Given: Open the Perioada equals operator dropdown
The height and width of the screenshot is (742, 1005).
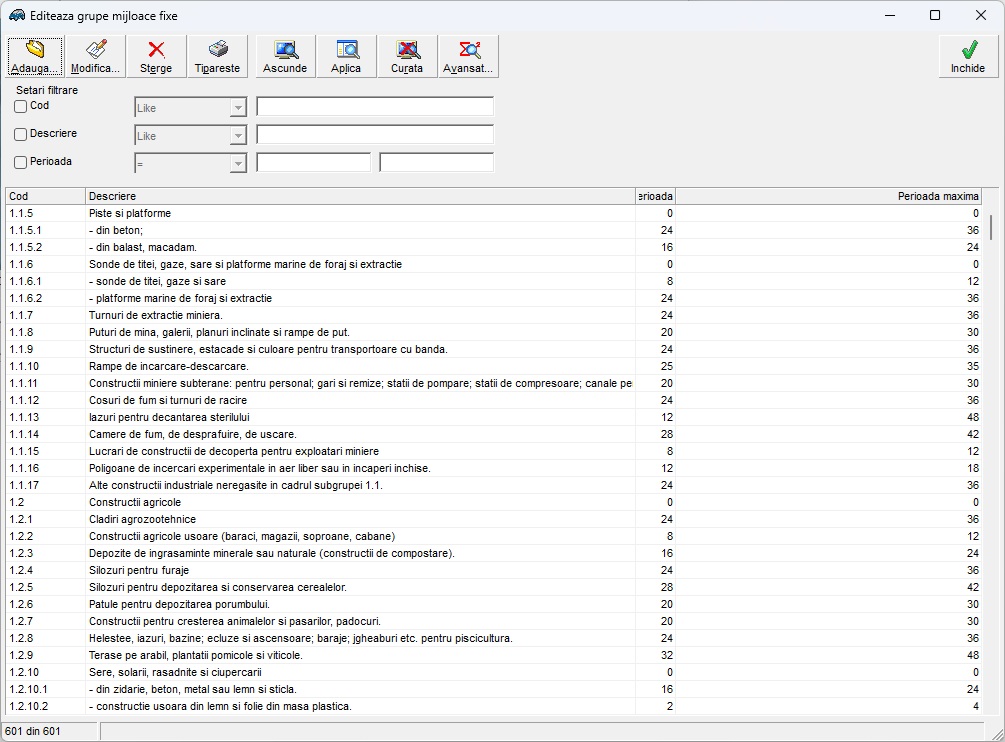Looking at the screenshot, I should [x=238, y=164].
